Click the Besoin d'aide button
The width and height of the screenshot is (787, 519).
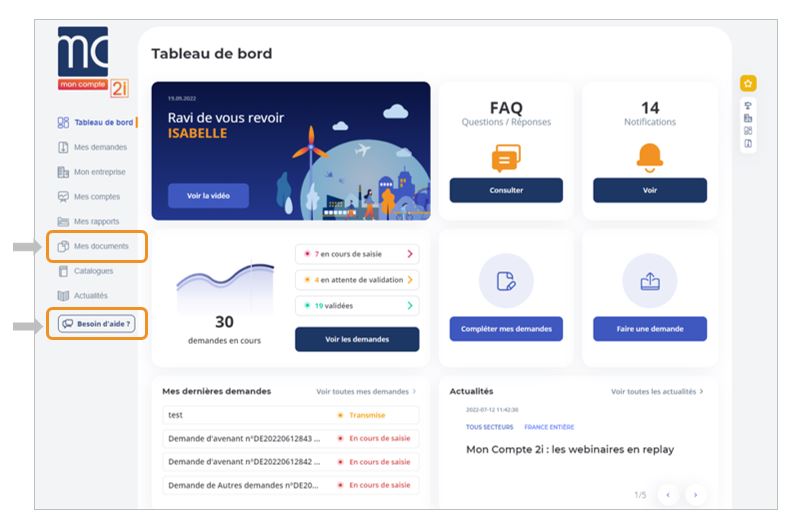(x=95, y=324)
